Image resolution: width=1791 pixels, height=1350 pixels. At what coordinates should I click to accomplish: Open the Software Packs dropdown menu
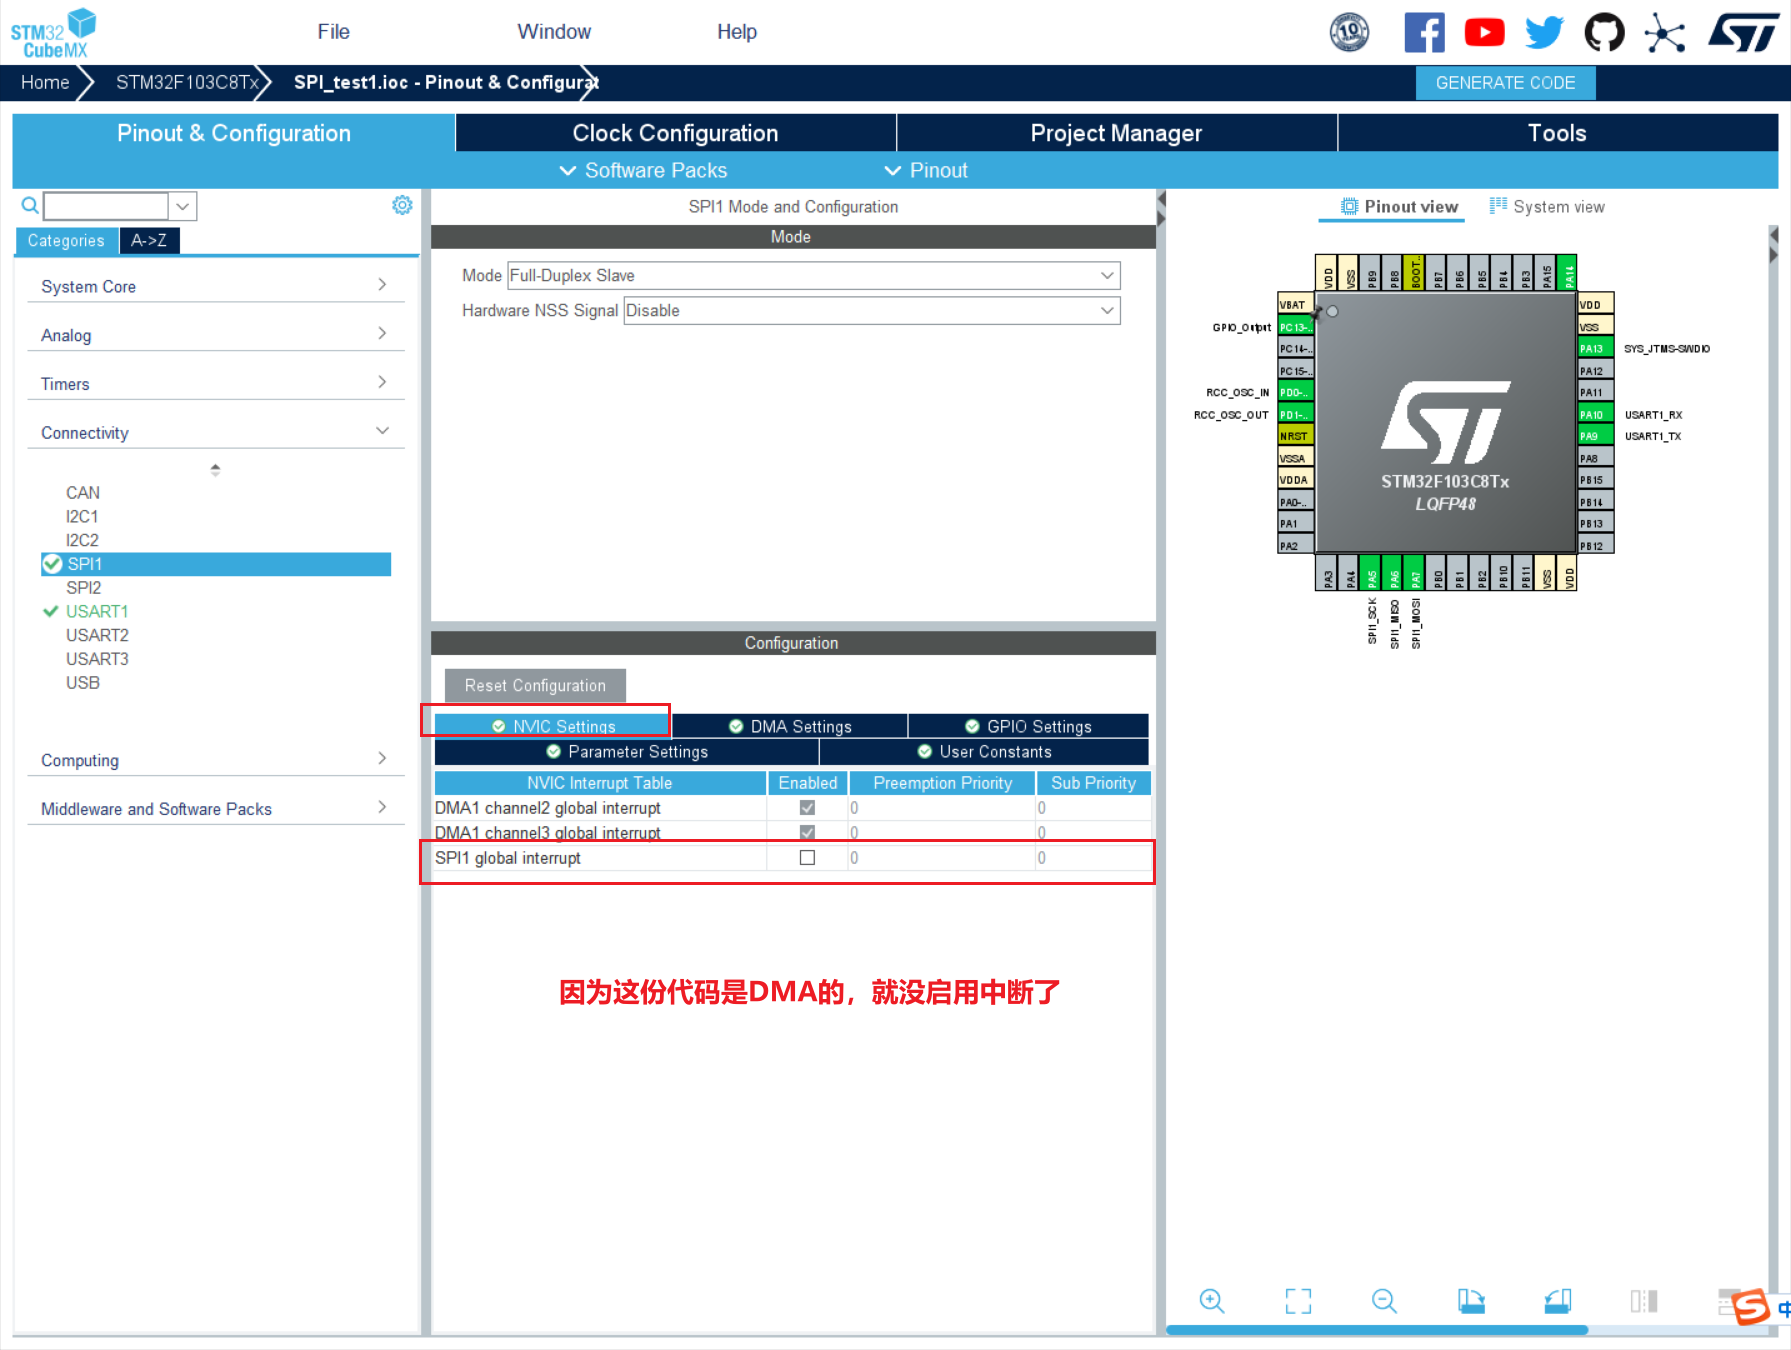click(643, 170)
